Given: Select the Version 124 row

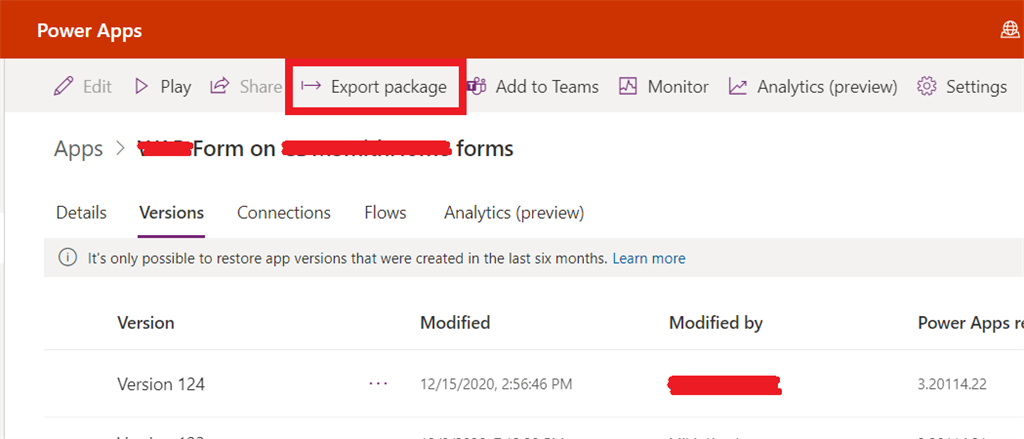Looking at the screenshot, I should point(161,384).
